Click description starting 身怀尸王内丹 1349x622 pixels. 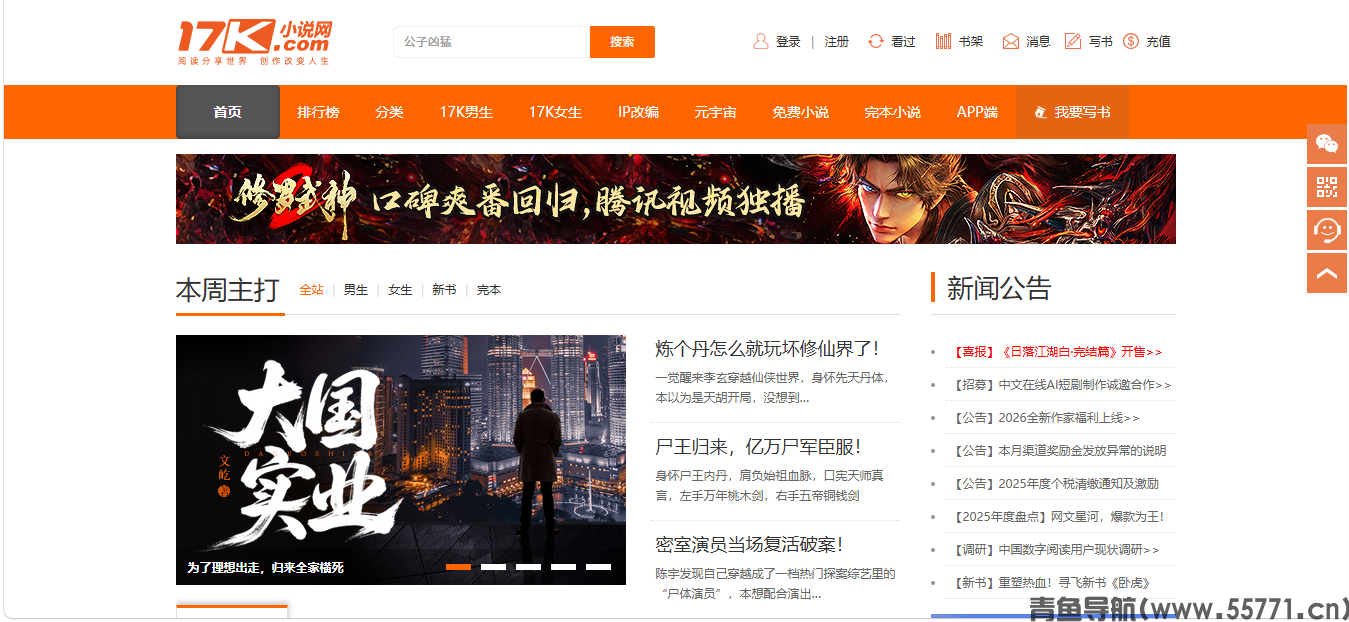(770, 486)
